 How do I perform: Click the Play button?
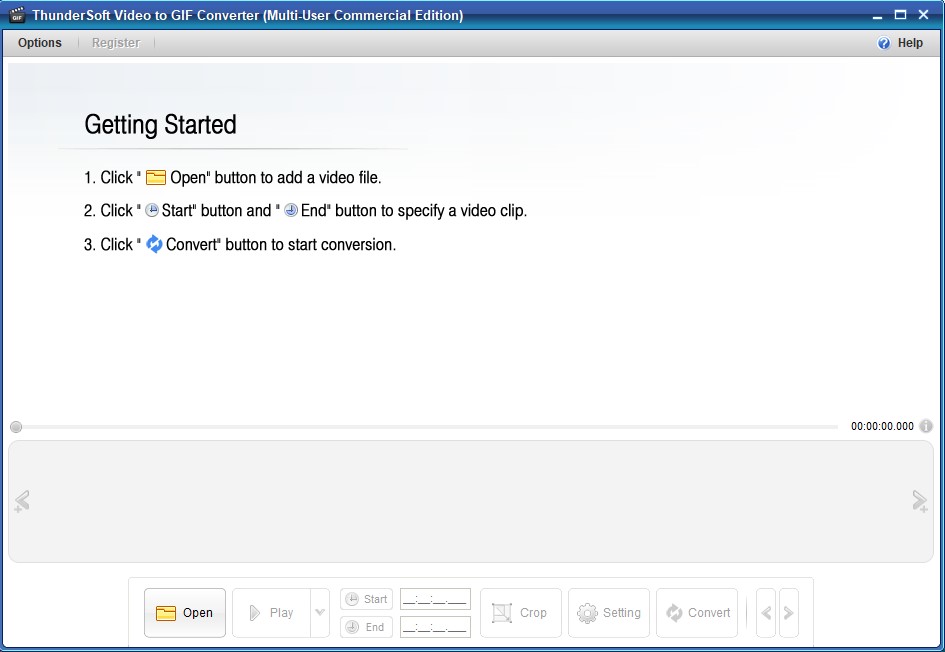pos(271,613)
